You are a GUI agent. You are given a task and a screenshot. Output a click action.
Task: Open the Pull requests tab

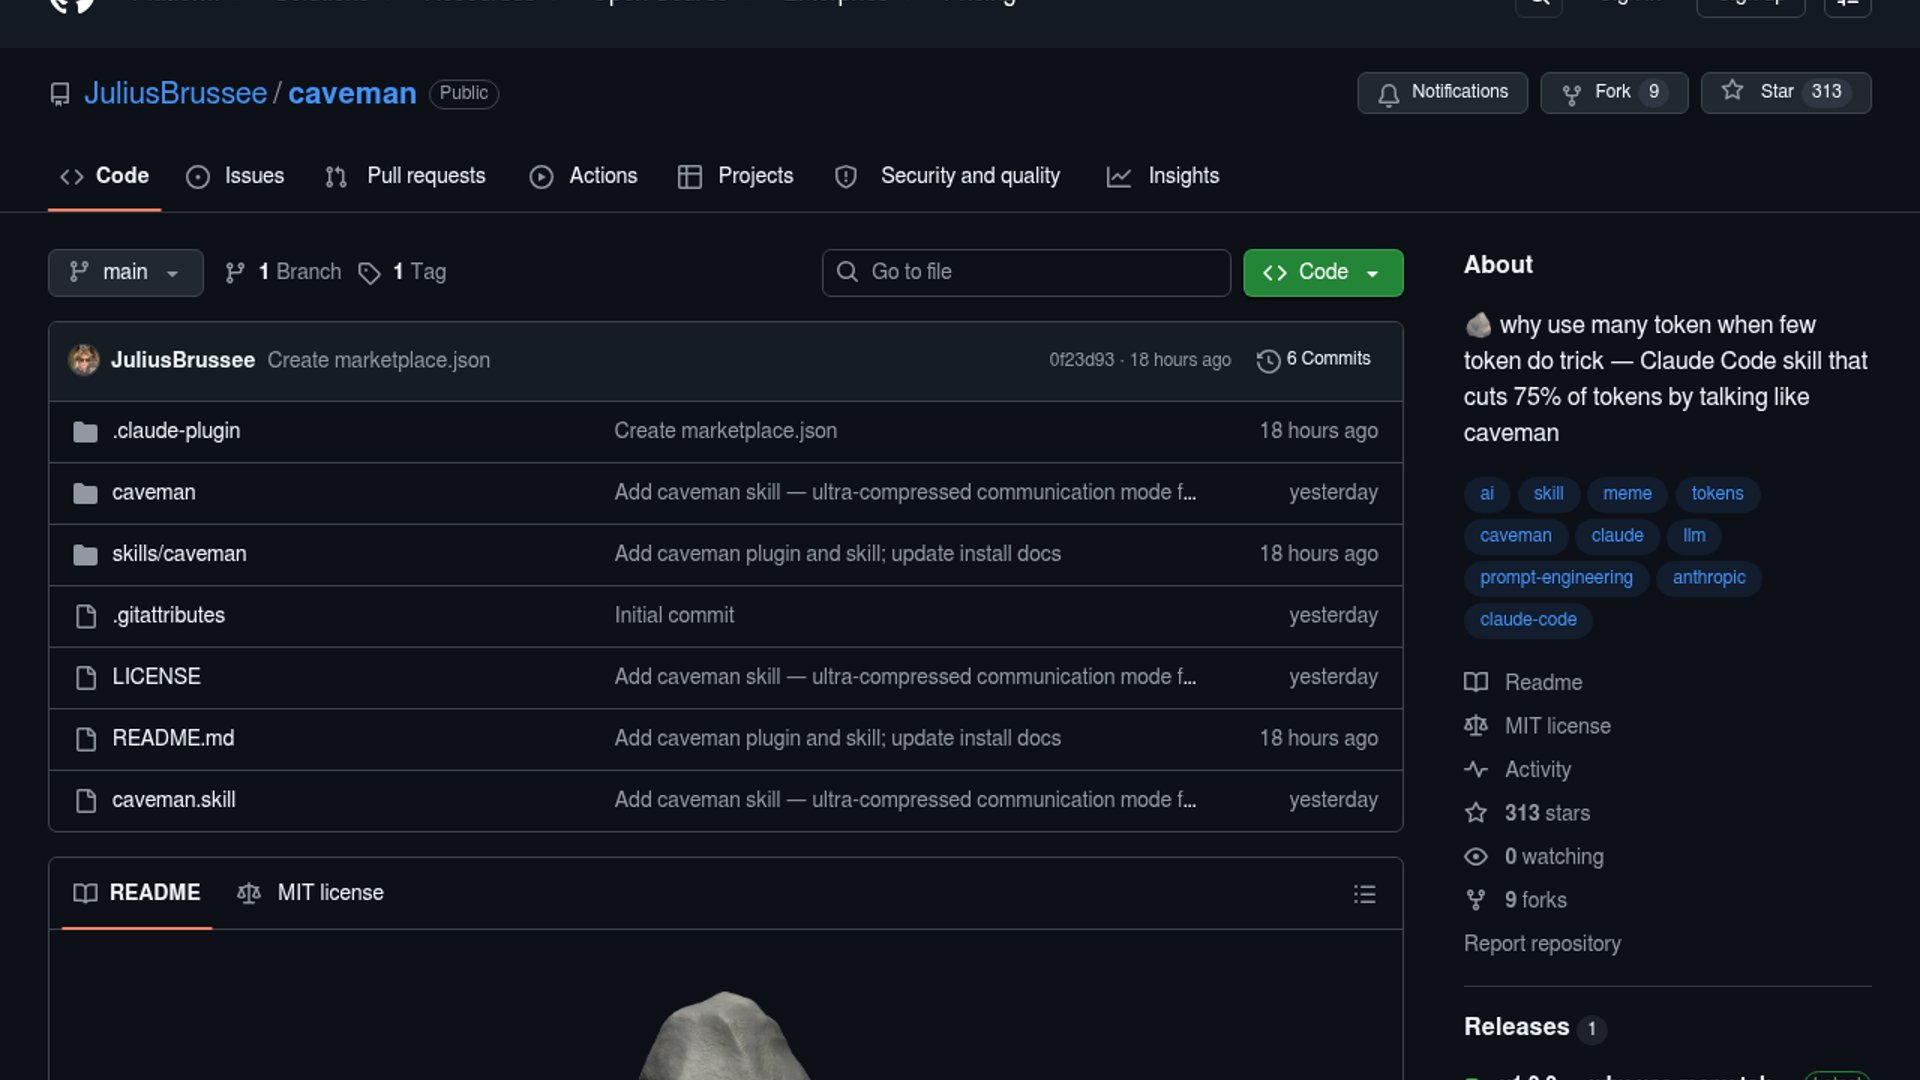coord(405,176)
